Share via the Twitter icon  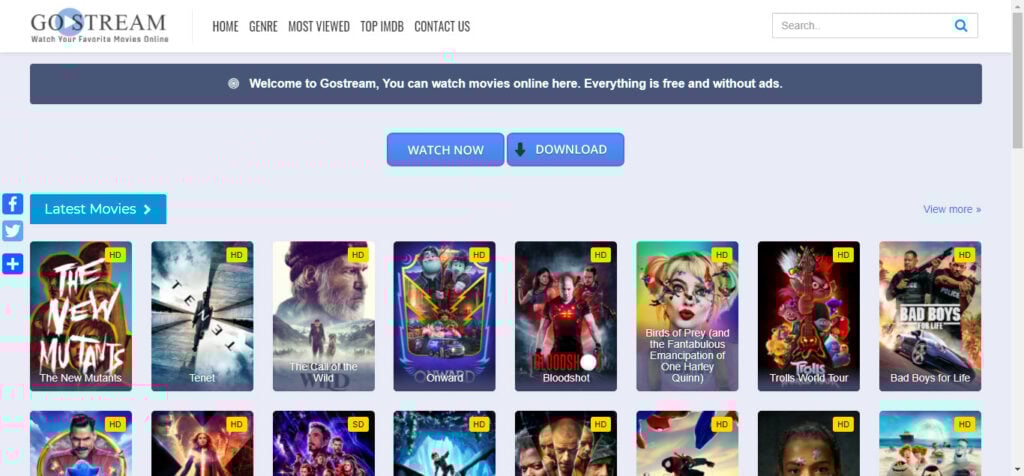pyautogui.click(x=12, y=231)
